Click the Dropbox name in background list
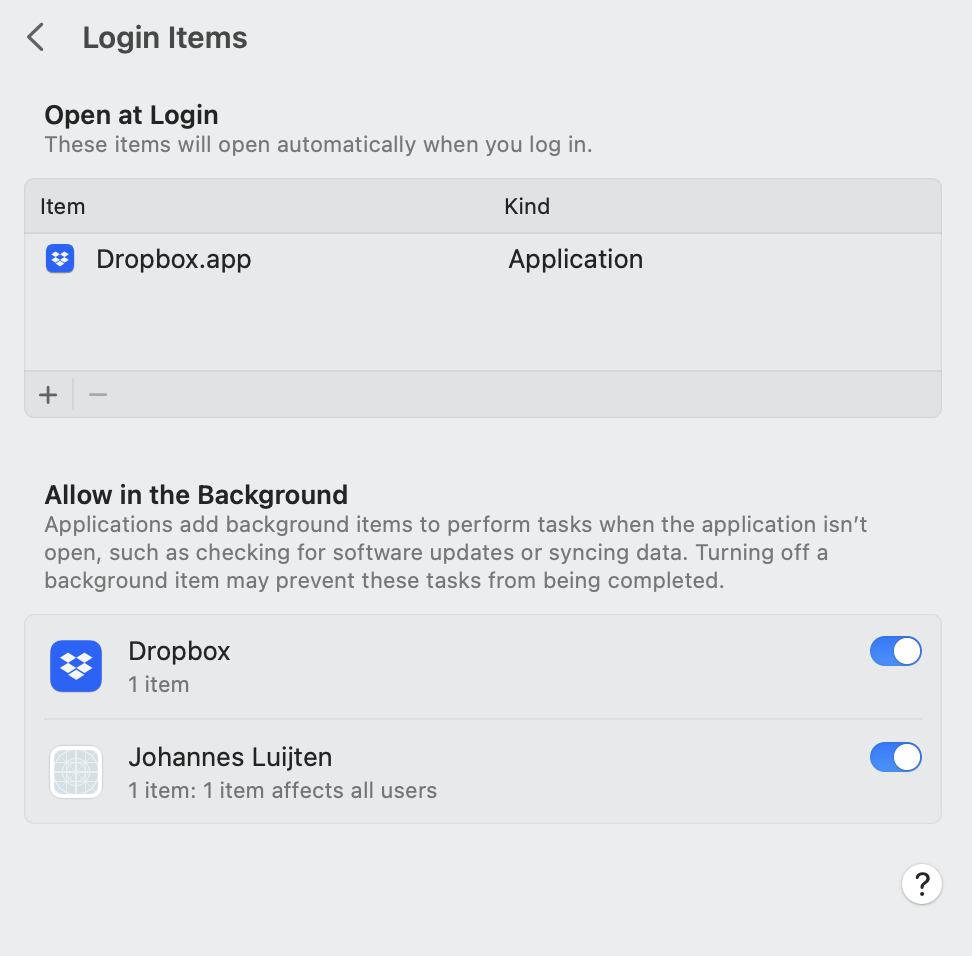Viewport: 972px width, 956px height. (x=179, y=651)
